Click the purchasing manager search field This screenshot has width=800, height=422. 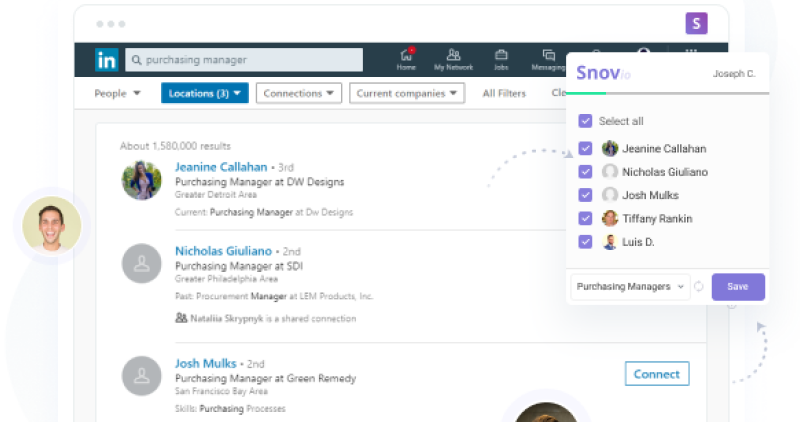pyautogui.click(x=244, y=60)
